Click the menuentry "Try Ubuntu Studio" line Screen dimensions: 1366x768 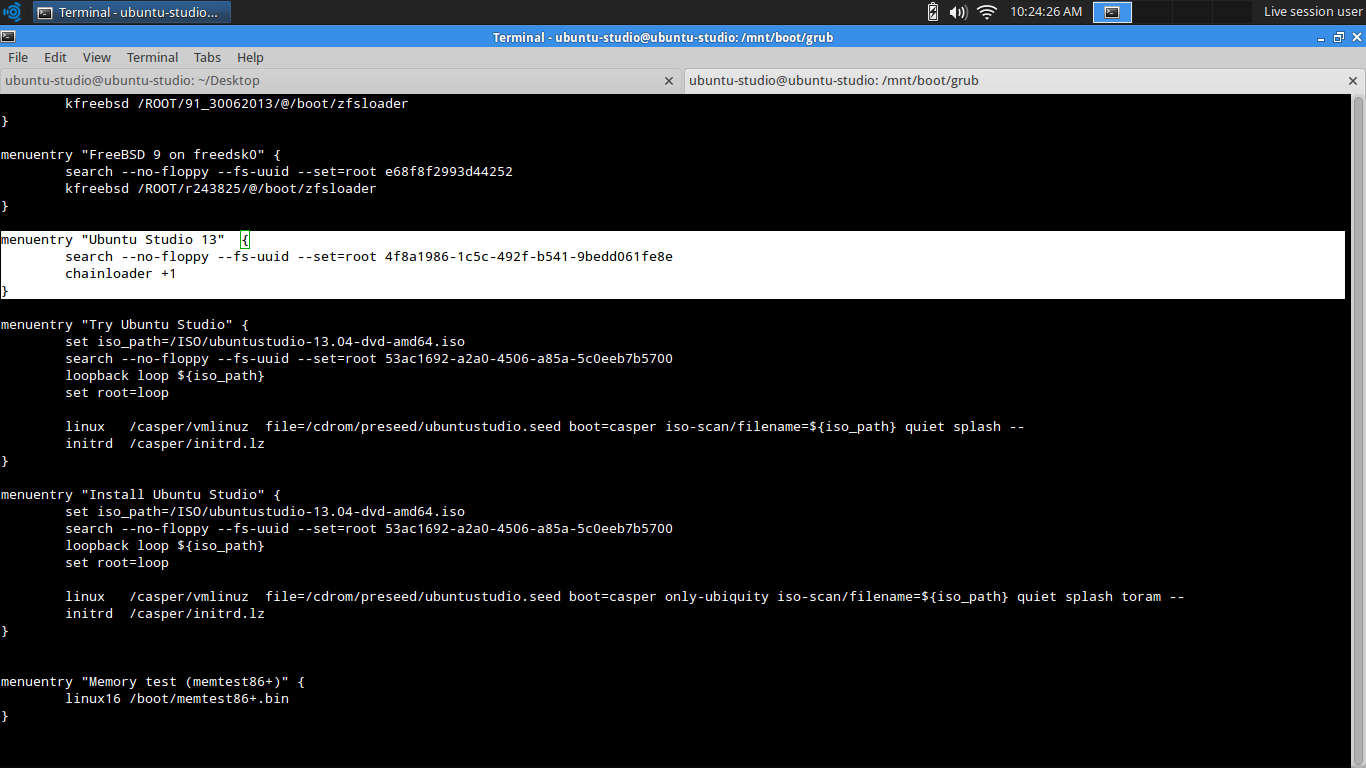tap(125, 325)
